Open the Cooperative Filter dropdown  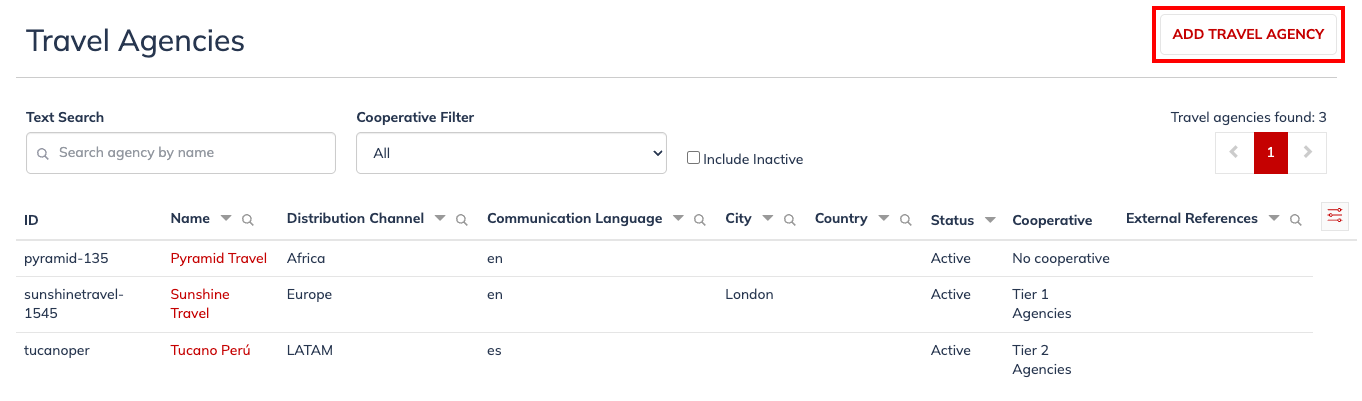coord(511,153)
